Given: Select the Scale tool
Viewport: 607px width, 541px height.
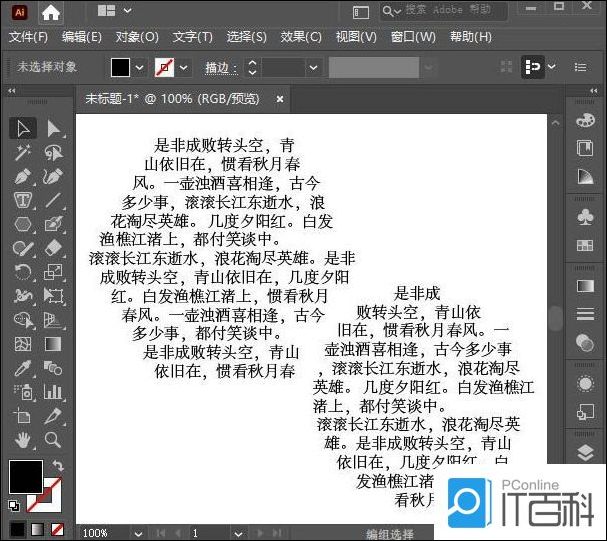Looking at the screenshot, I should [x=53, y=272].
